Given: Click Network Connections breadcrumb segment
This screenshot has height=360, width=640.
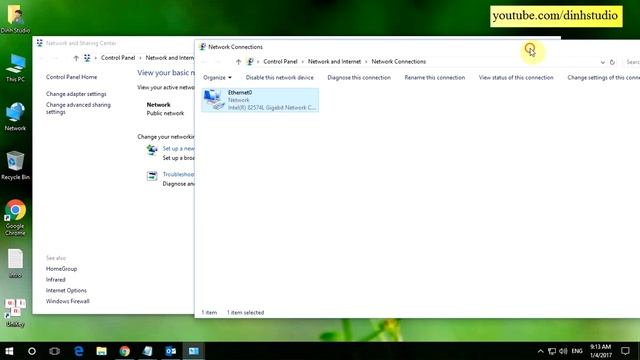Looking at the screenshot, I should [398, 62].
